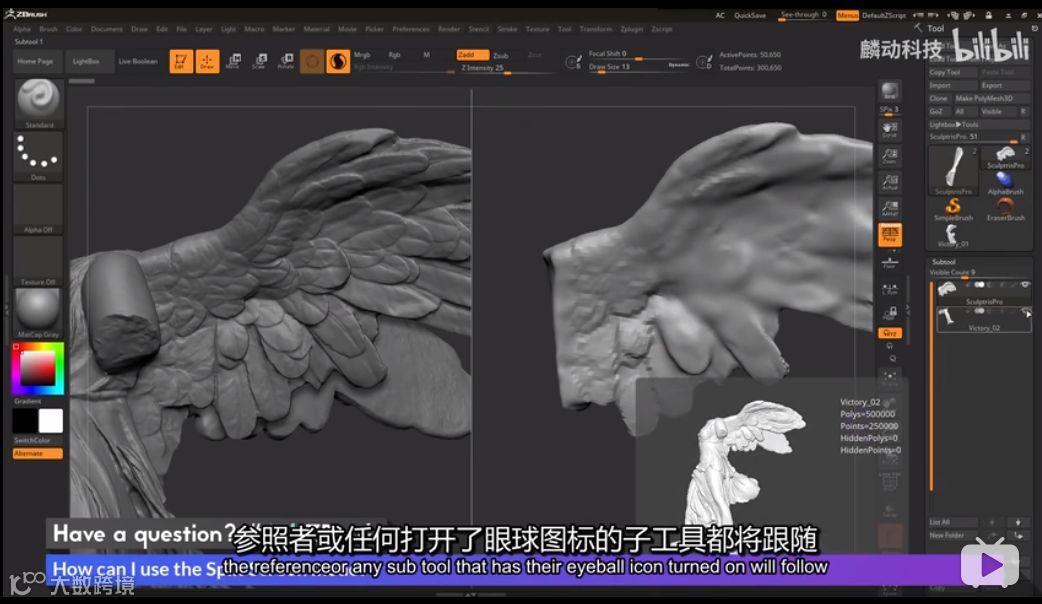Click the Local symmetry (L.Sym) icon

click(890, 289)
